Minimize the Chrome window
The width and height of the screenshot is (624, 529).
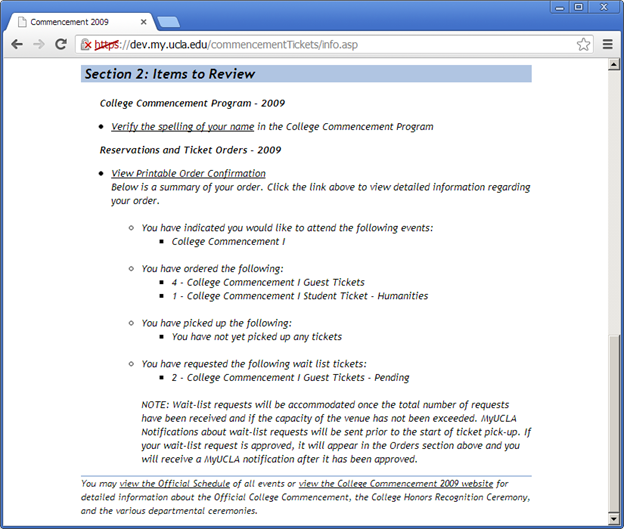(x=555, y=7)
